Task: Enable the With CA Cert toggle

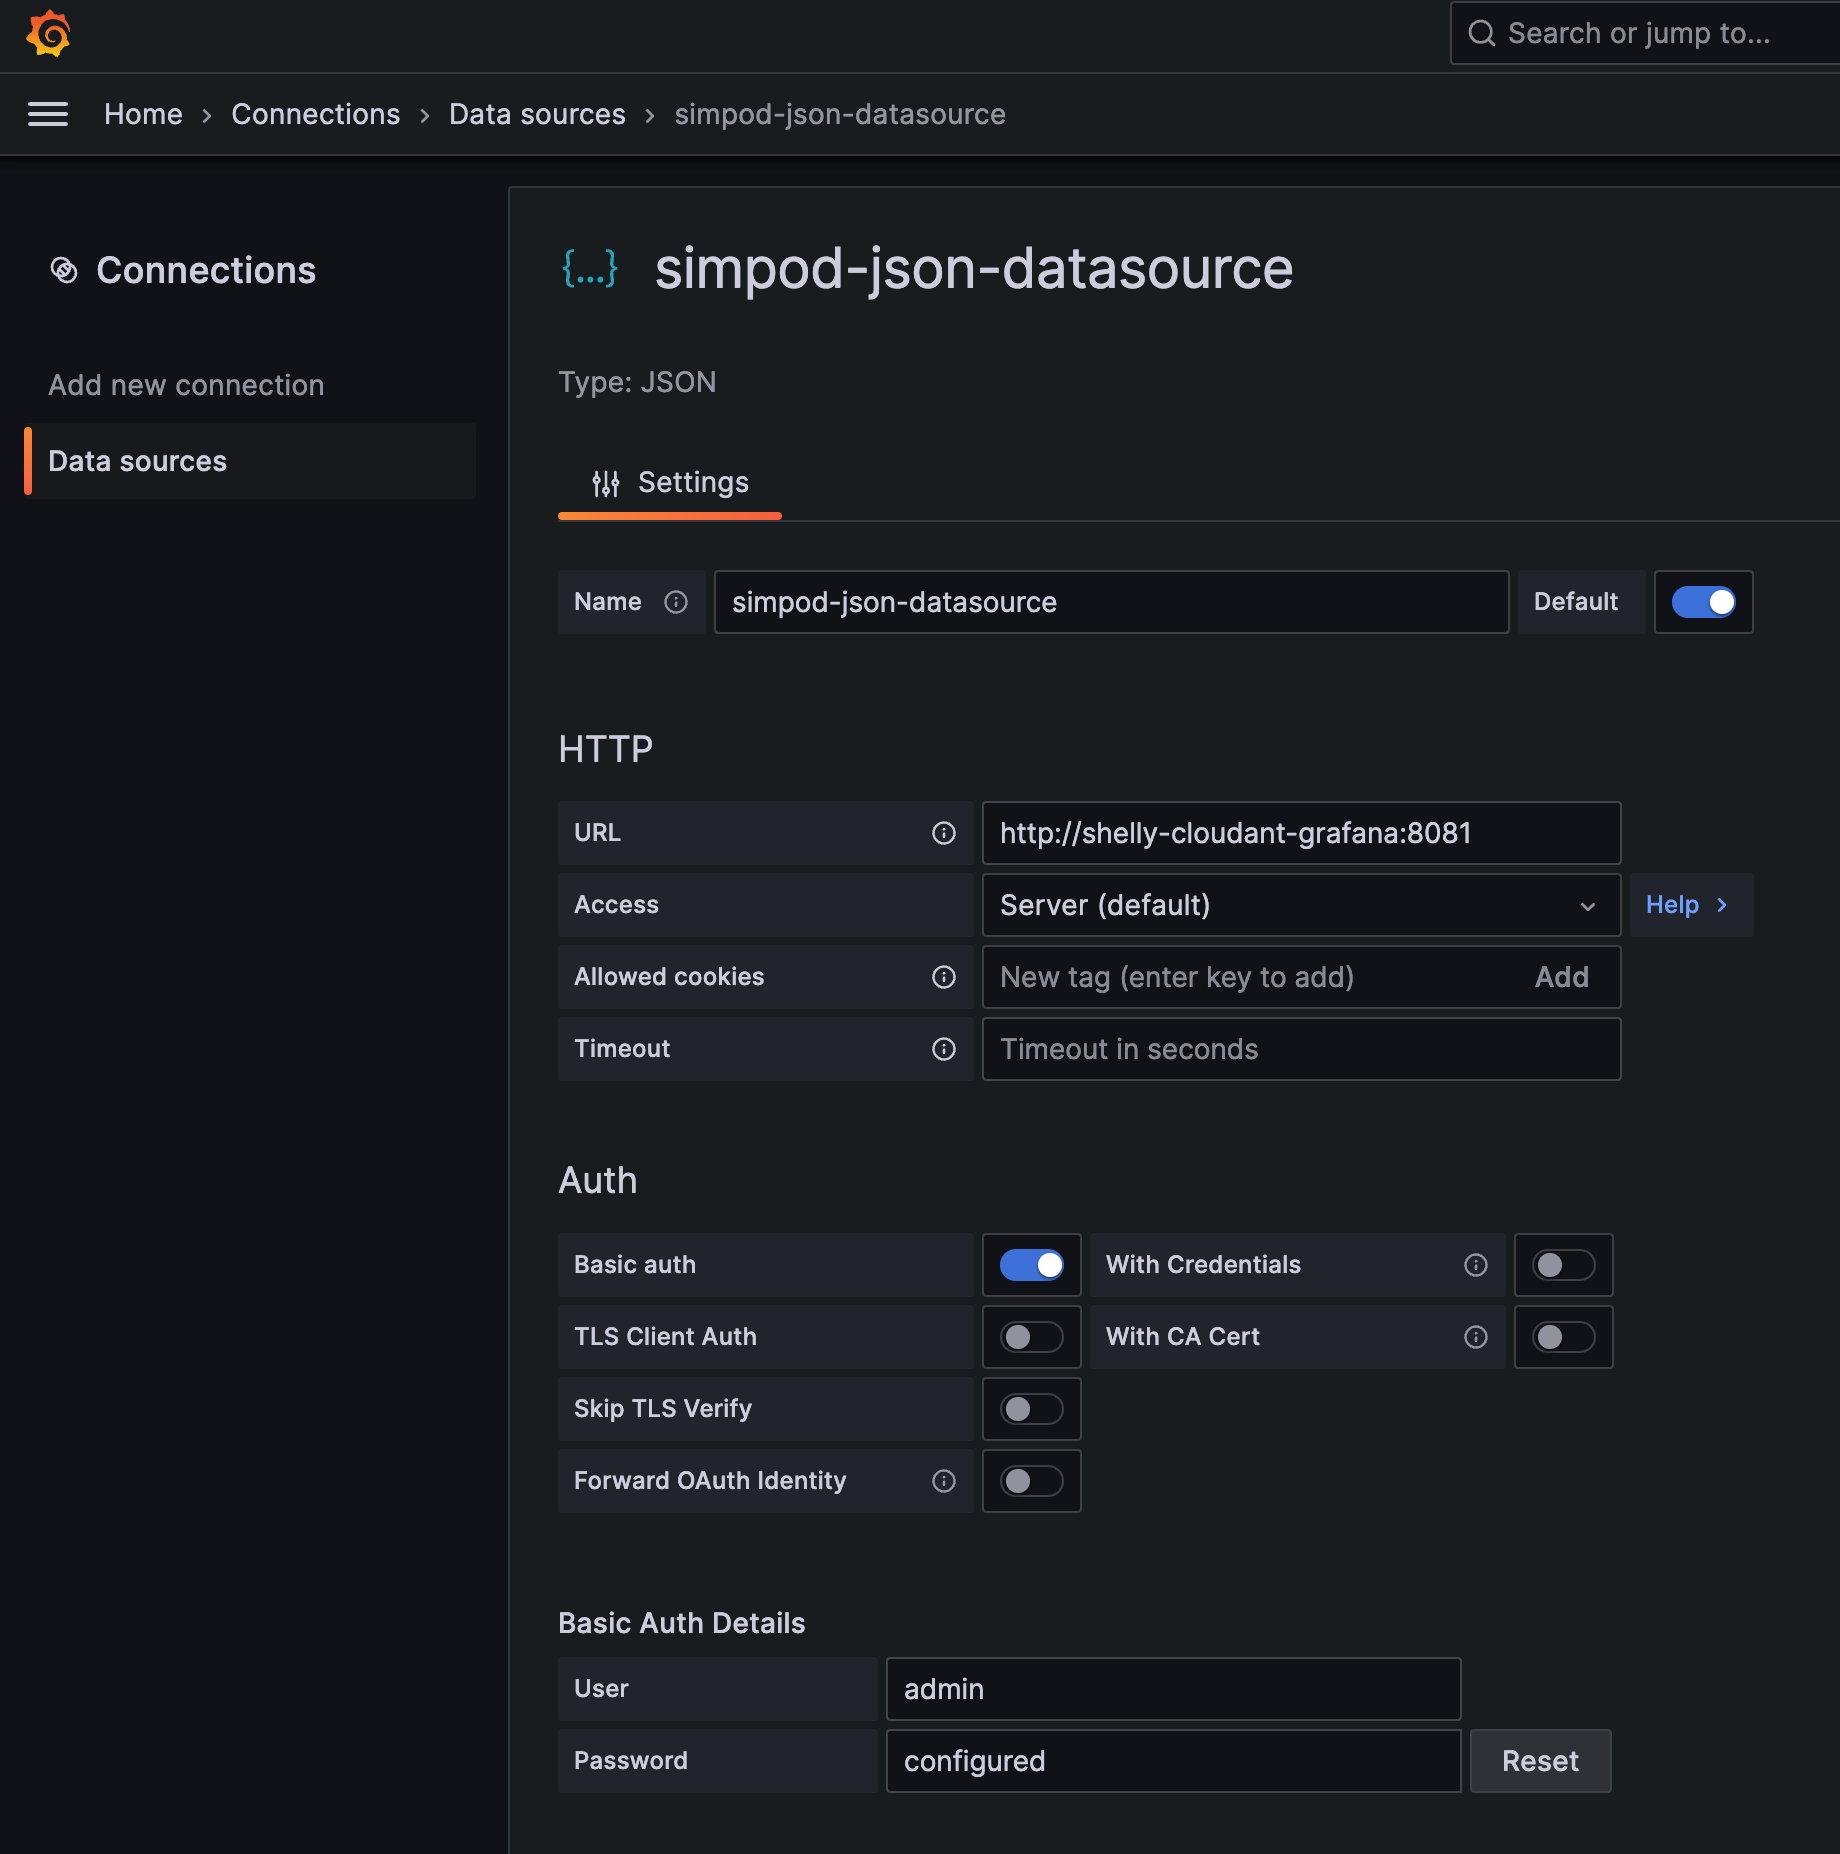Action: (1563, 1337)
